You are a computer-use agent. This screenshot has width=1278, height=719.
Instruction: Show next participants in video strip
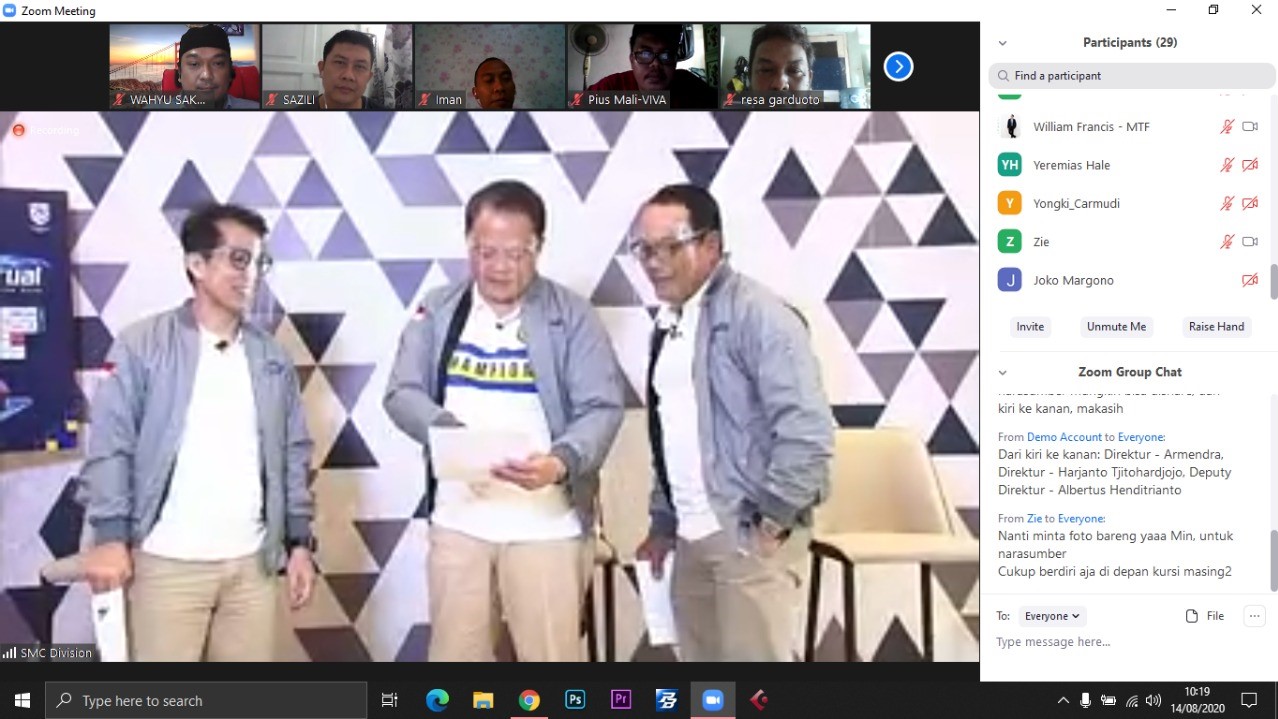pos(898,67)
